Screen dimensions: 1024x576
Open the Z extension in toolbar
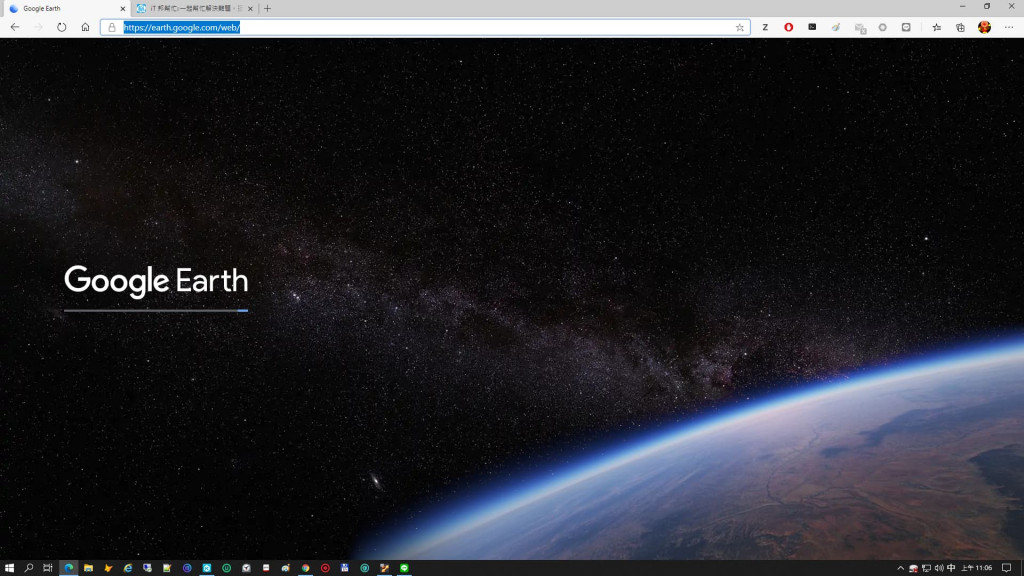coord(765,27)
